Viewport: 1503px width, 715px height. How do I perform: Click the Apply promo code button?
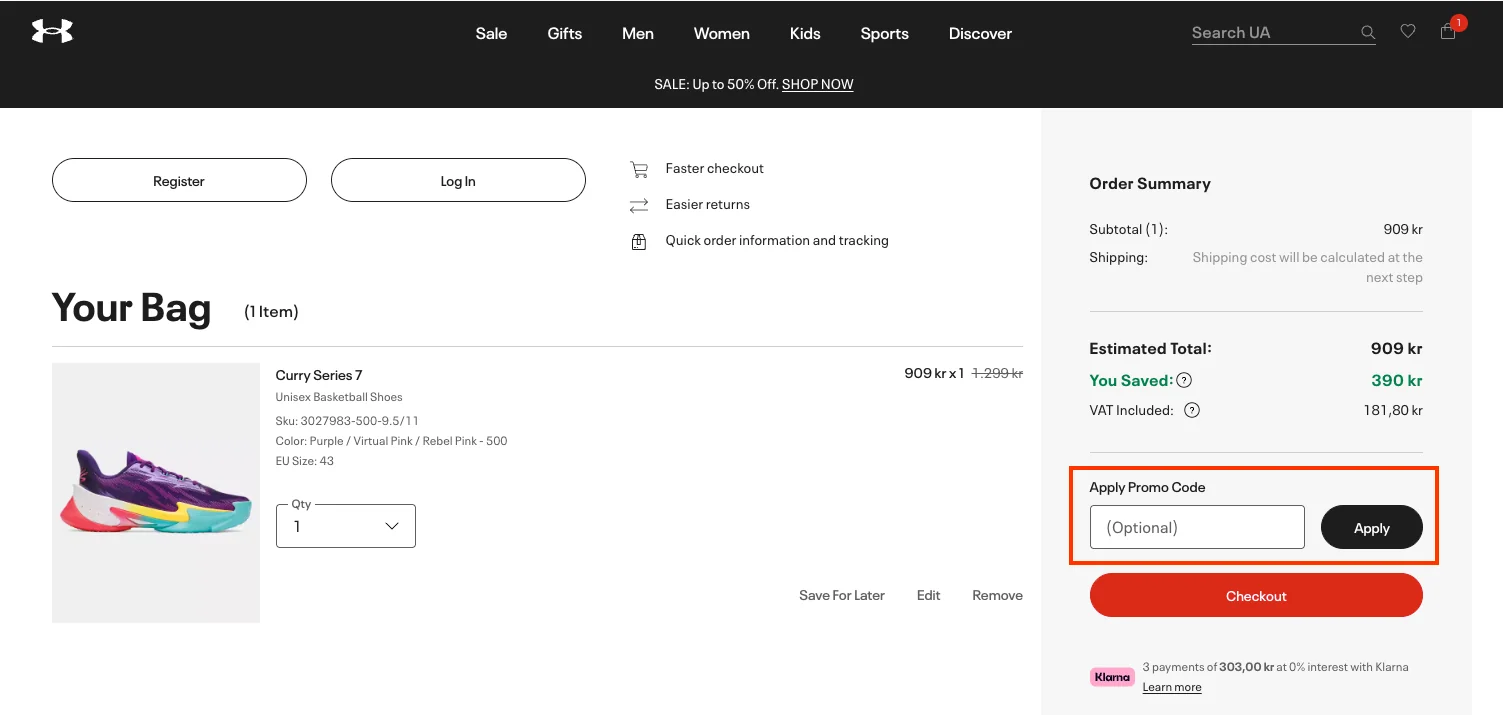(x=1371, y=527)
